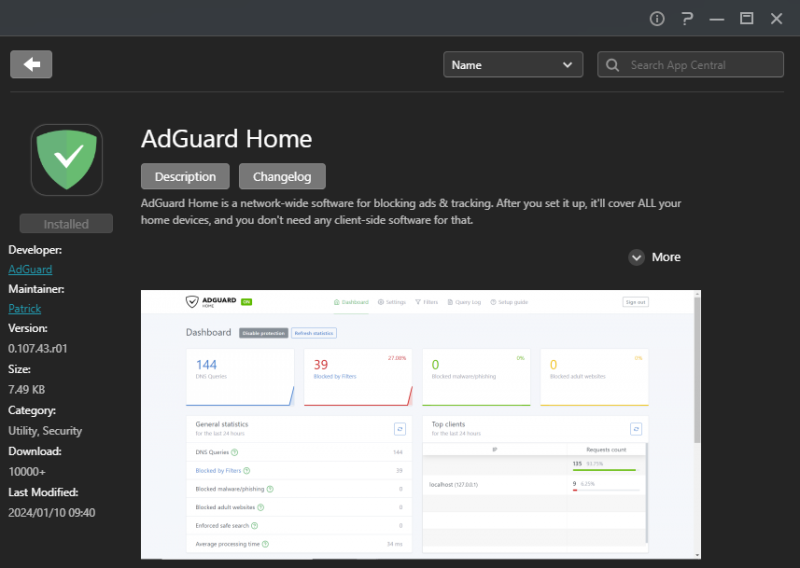Select download count 10000+
The width and height of the screenshot is (800, 568).
27,472
